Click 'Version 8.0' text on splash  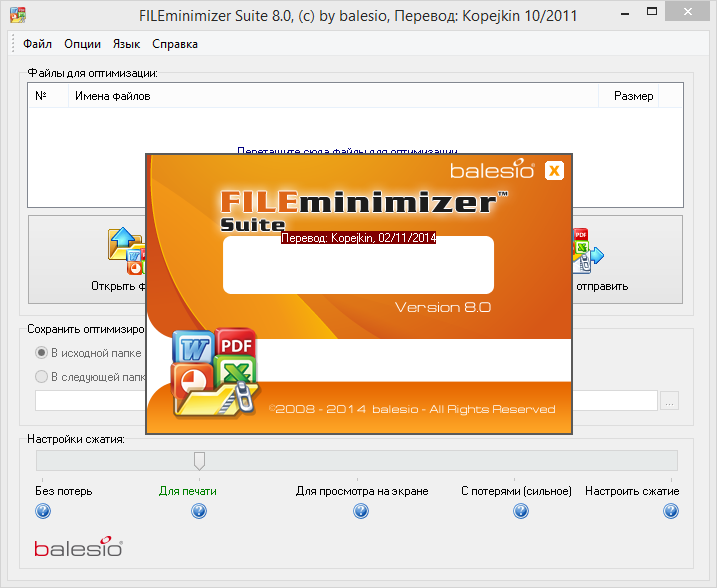(443, 307)
